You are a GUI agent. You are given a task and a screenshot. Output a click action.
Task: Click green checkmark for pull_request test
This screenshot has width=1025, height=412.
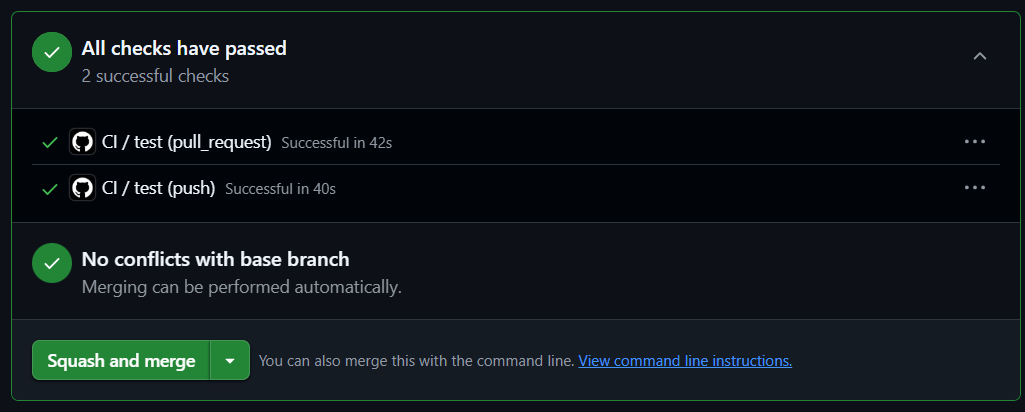pos(50,143)
